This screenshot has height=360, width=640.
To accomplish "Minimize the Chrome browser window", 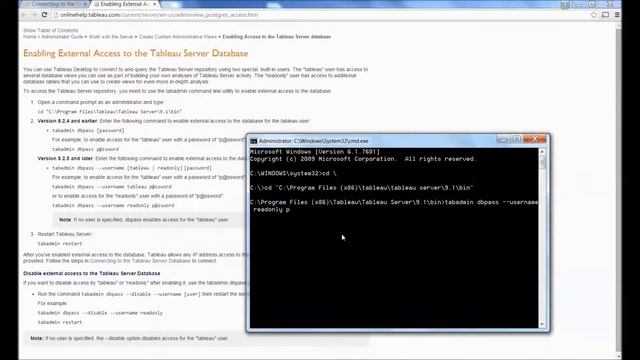I will tap(578, 4).
